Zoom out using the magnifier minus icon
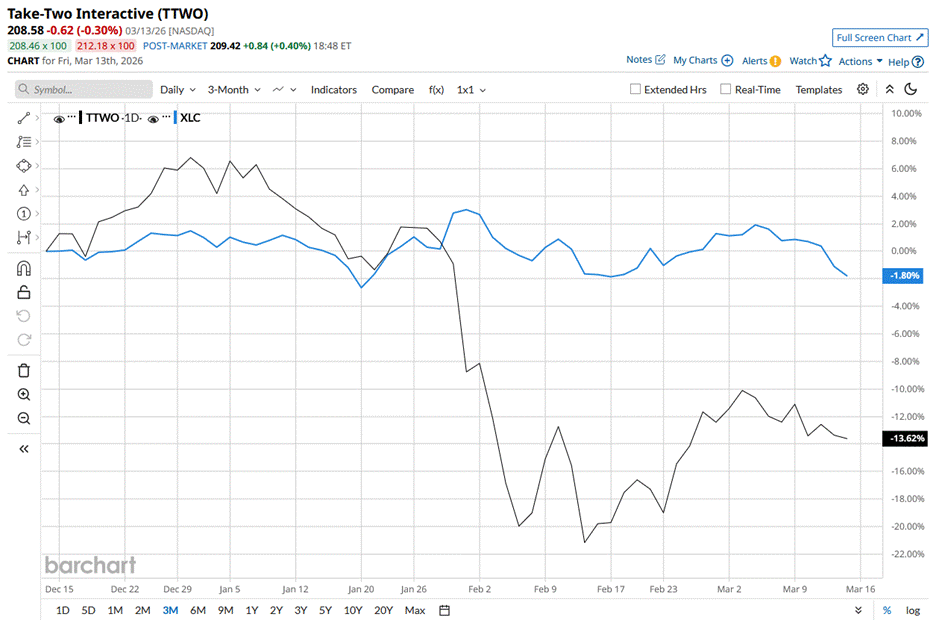 tap(24, 419)
